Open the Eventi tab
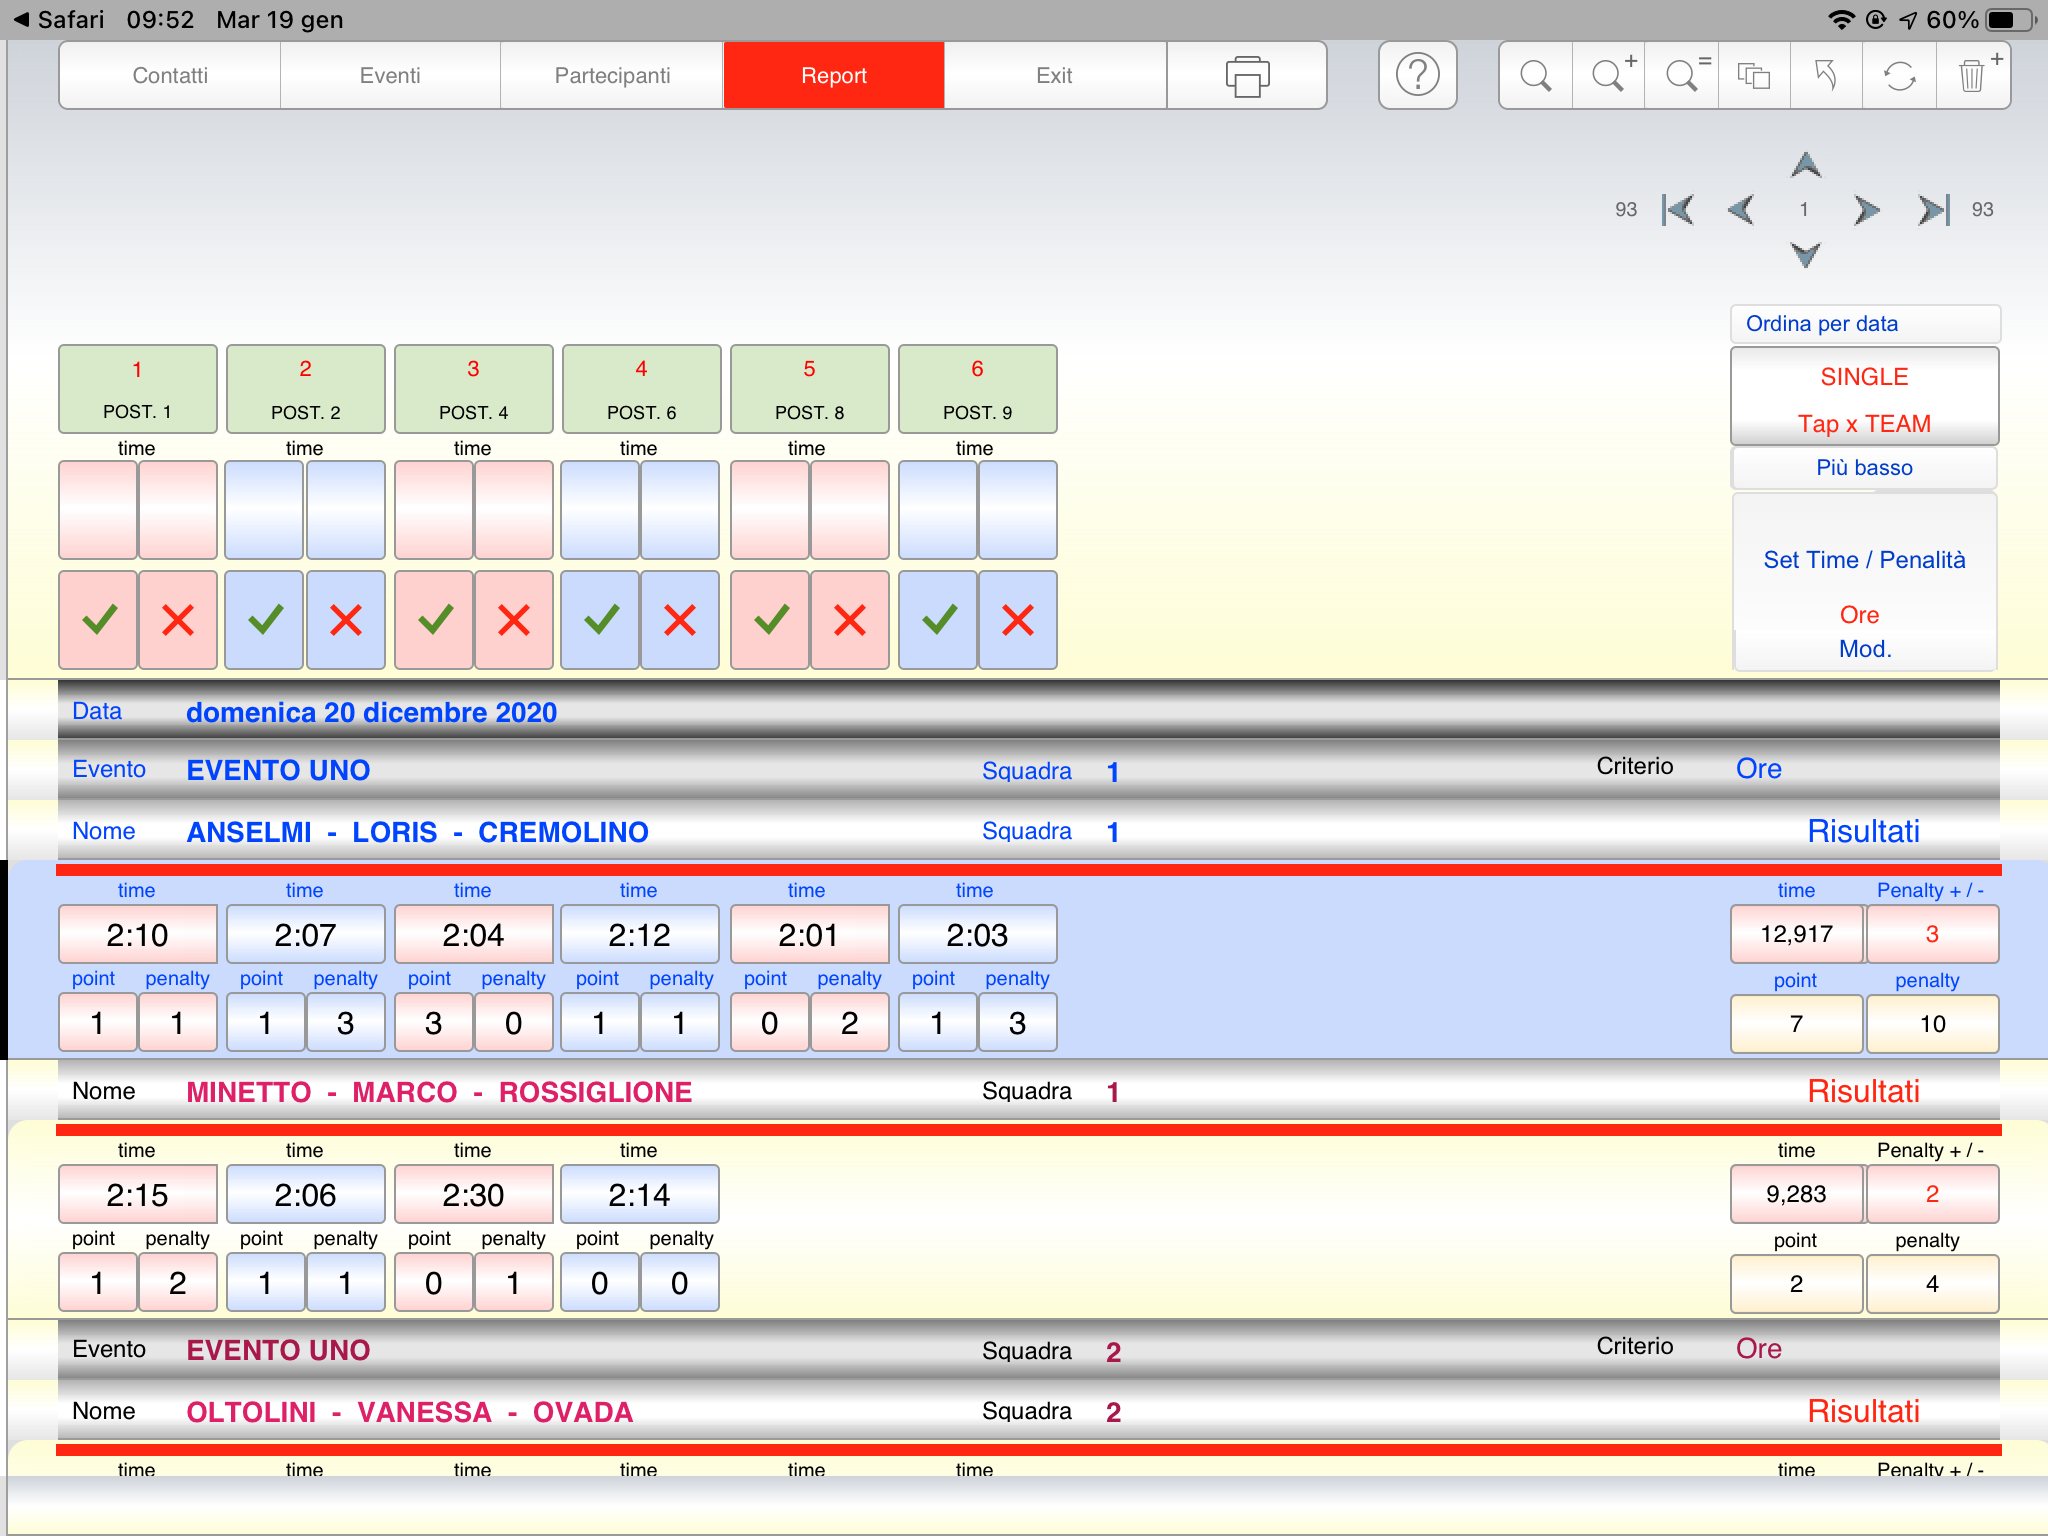 tap(390, 76)
